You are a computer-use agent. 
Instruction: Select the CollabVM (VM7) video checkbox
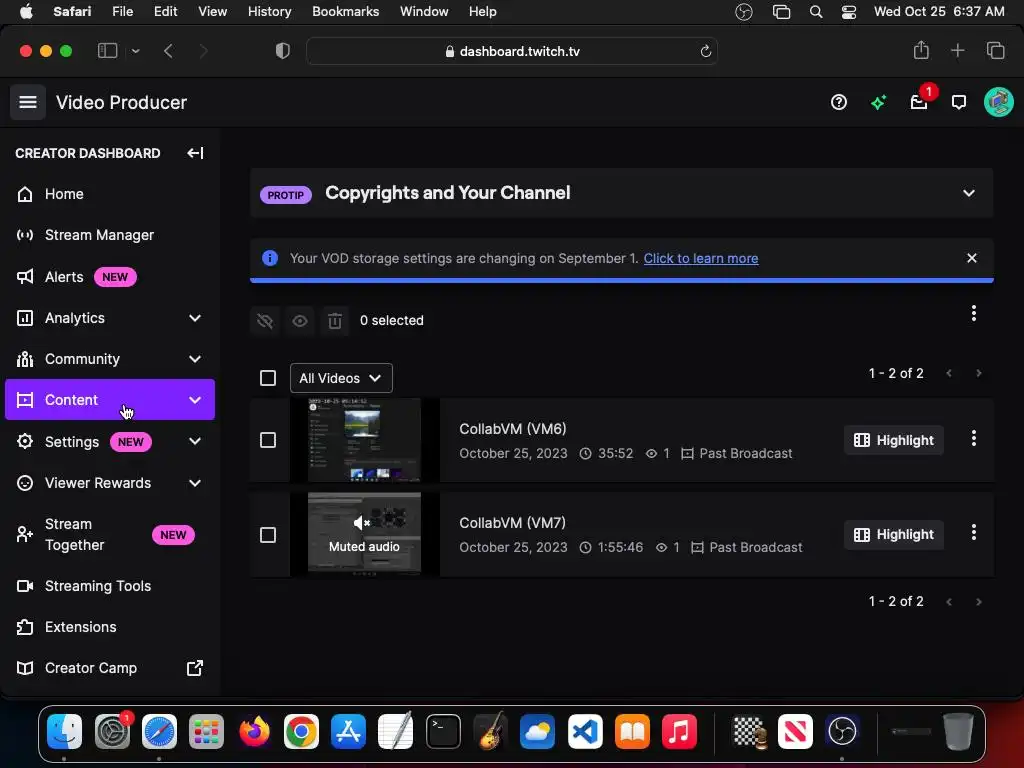(x=268, y=535)
